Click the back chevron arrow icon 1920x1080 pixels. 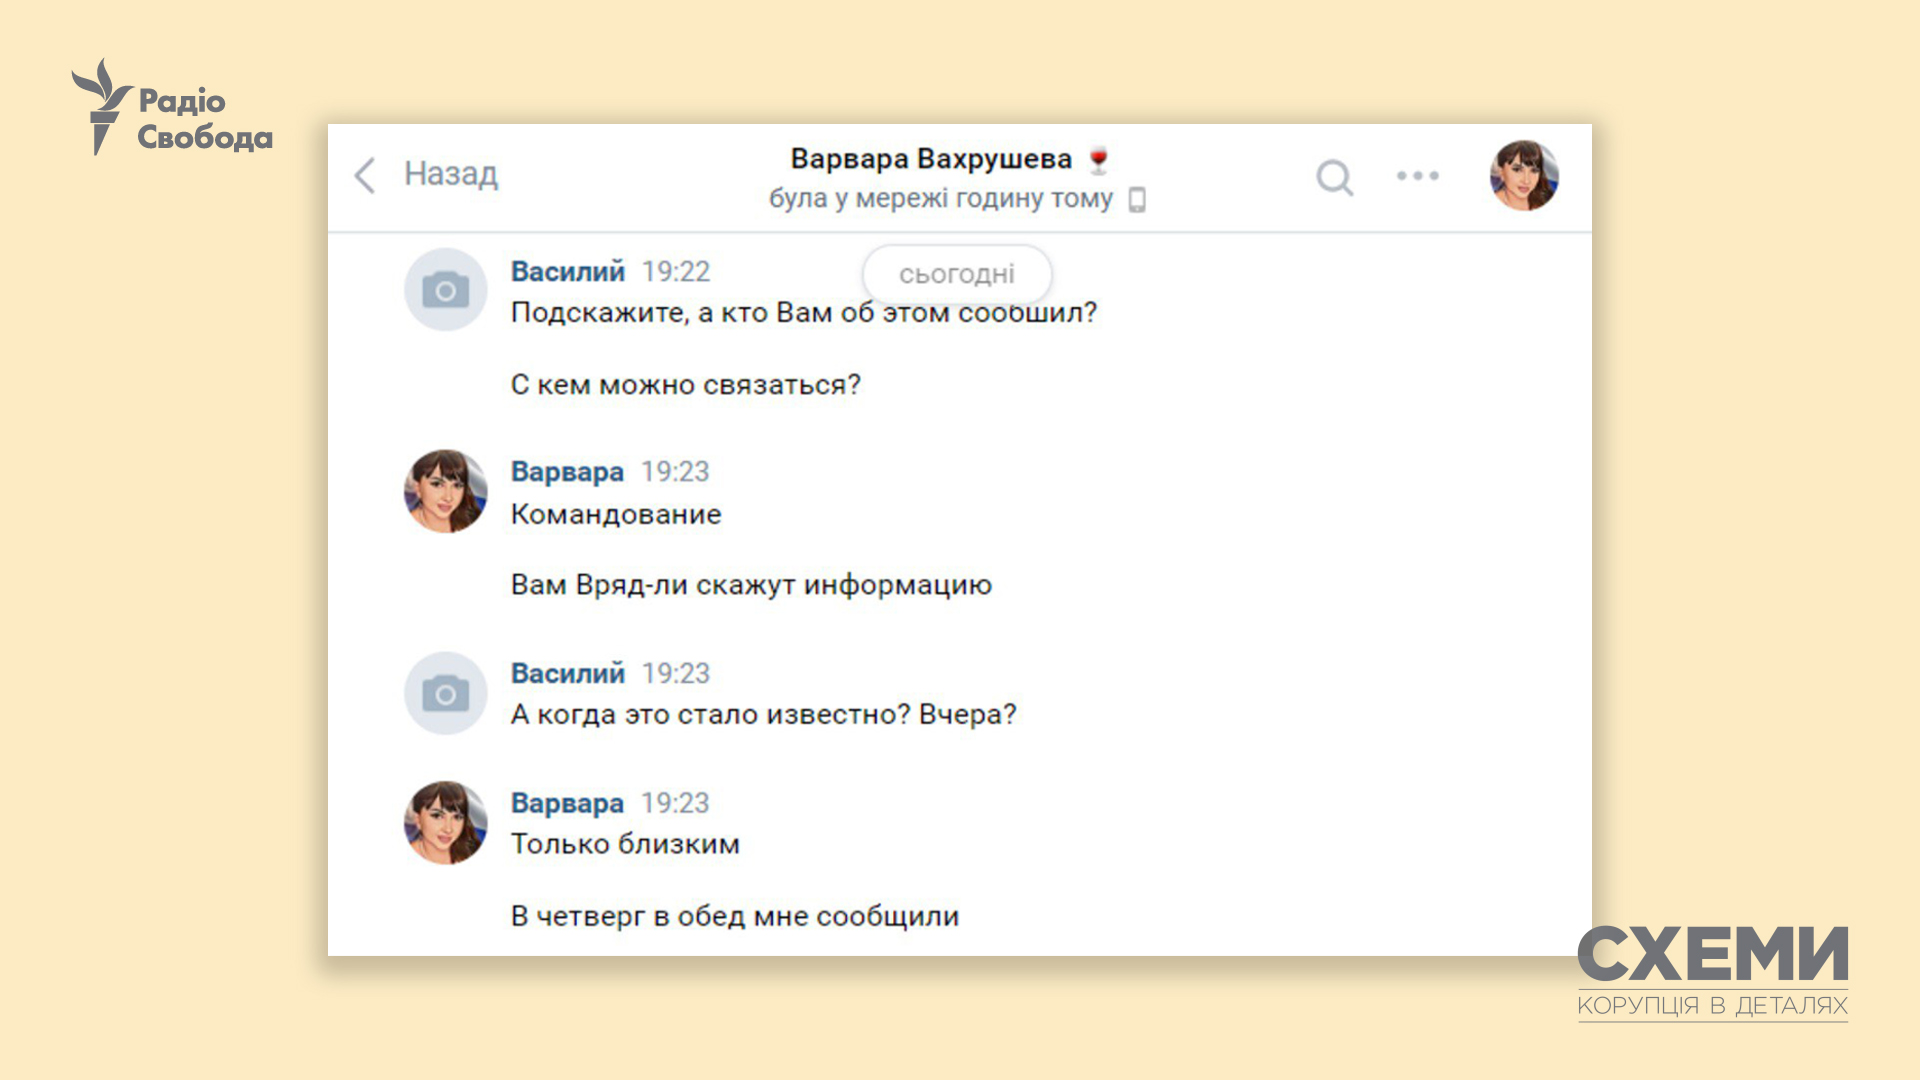[x=365, y=175]
